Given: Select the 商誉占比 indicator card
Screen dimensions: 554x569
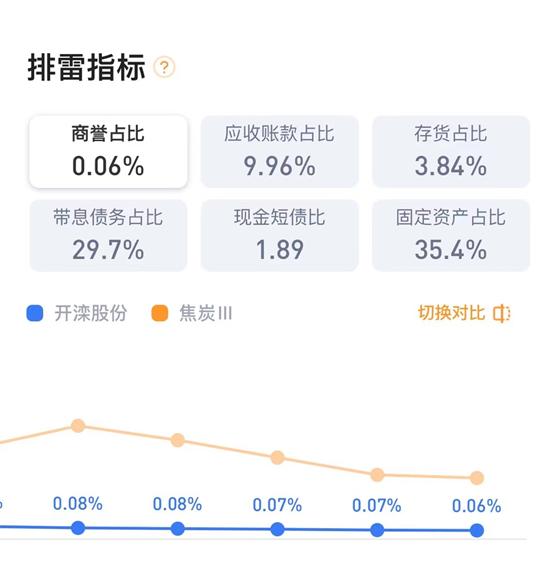Looking at the screenshot, I should click(x=108, y=152).
